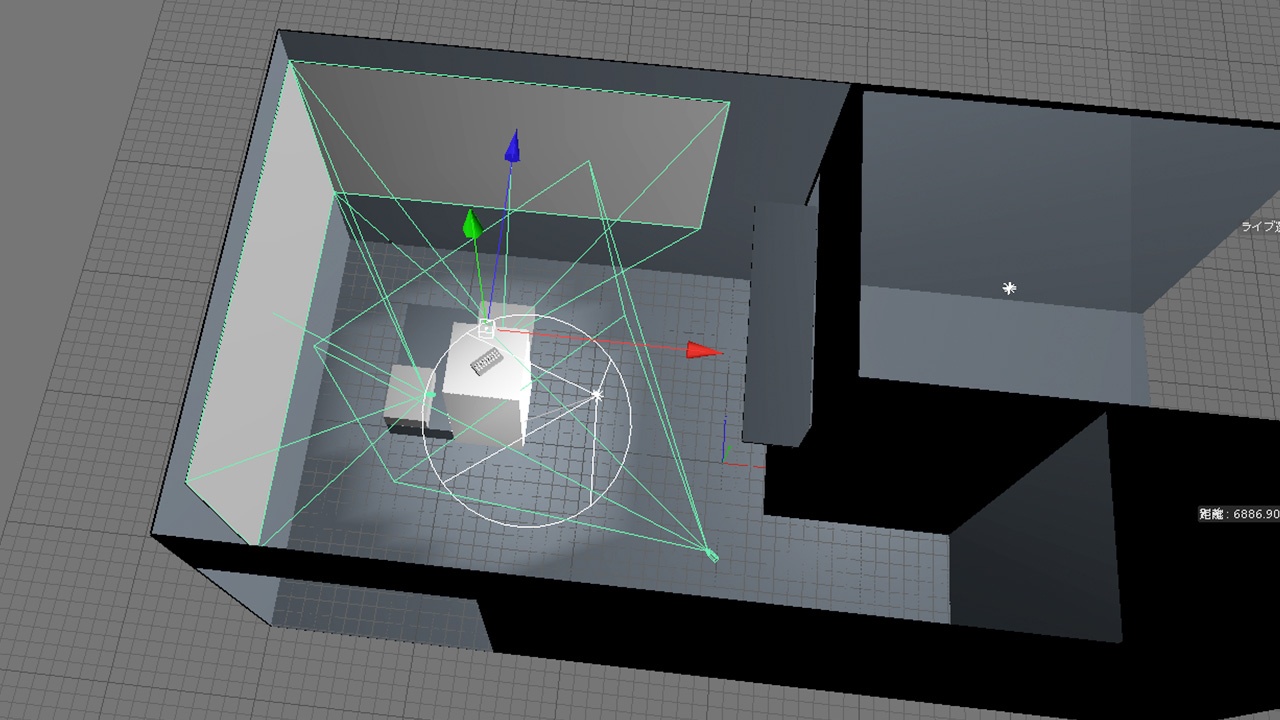Grab the red X-axis gizmo arrow

pos(704,350)
